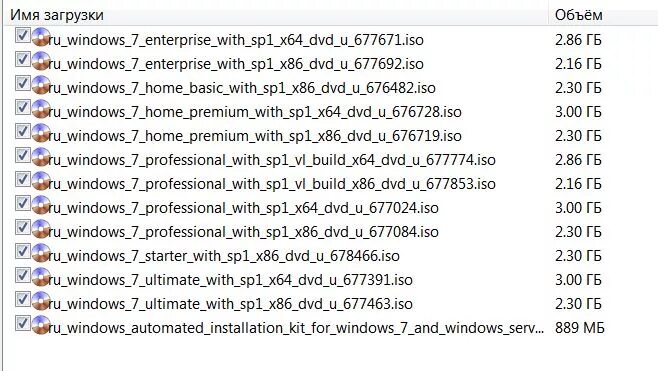This screenshot has width=658, height=371.
Task: Click disc icon of enterprise x64 677671 iso
Action: pyautogui.click(x=41, y=37)
